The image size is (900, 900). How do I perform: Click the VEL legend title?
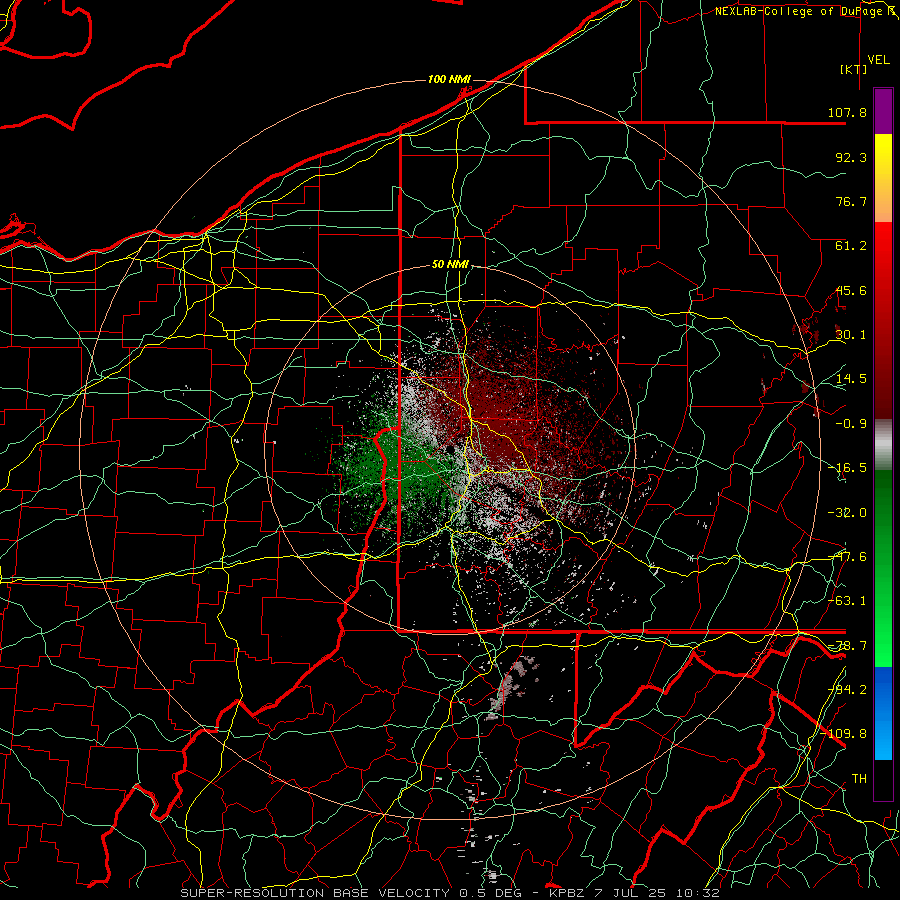[x=879, y=60]
